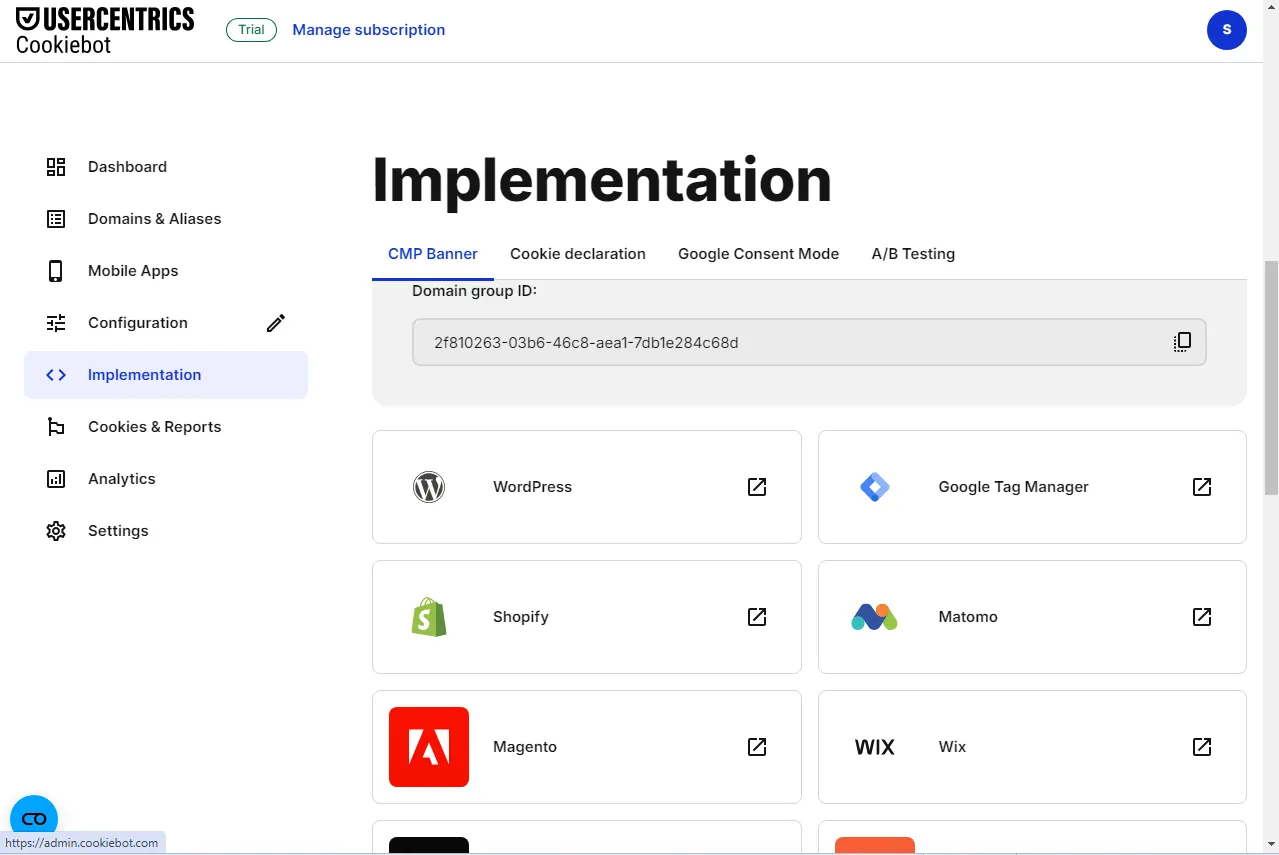
Task: Click the Dashboard grid icon
Action: 56,167
